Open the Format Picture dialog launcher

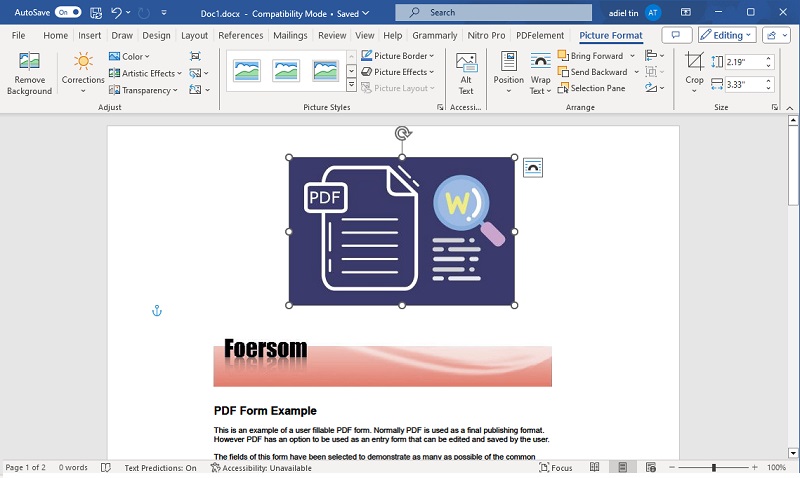coord(440,107)
